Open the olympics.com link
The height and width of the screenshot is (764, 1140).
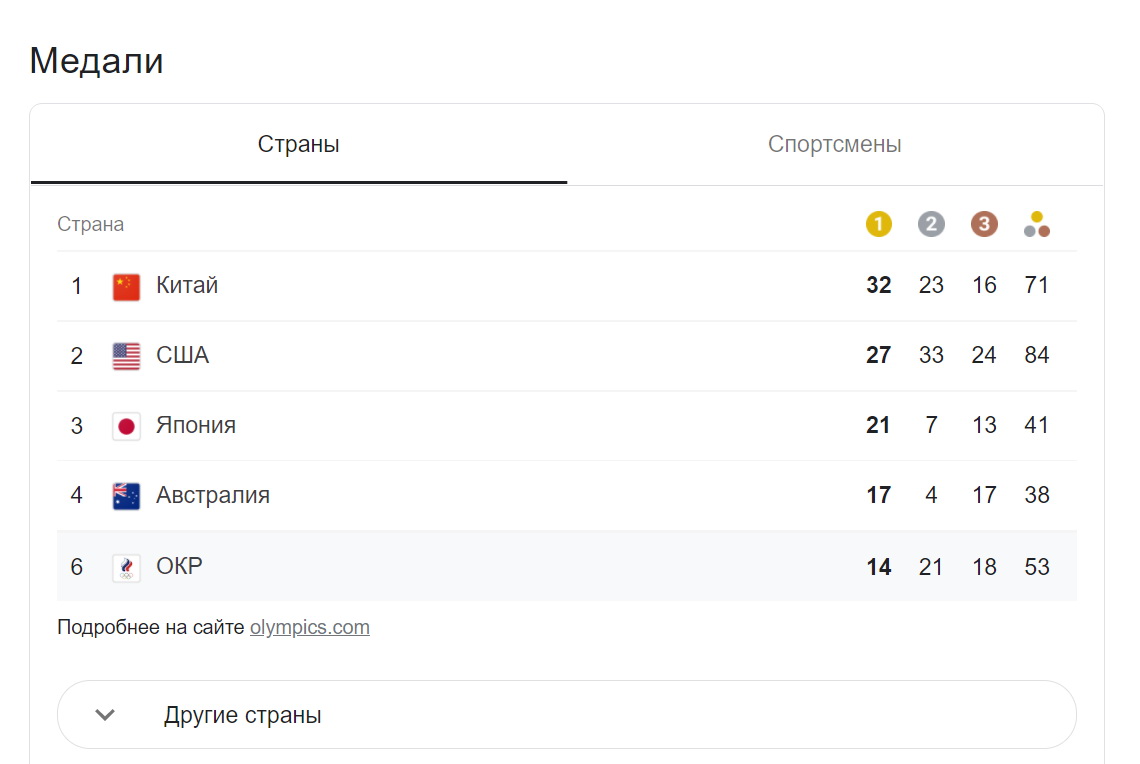pyautogui.click(x=310, y=627)
